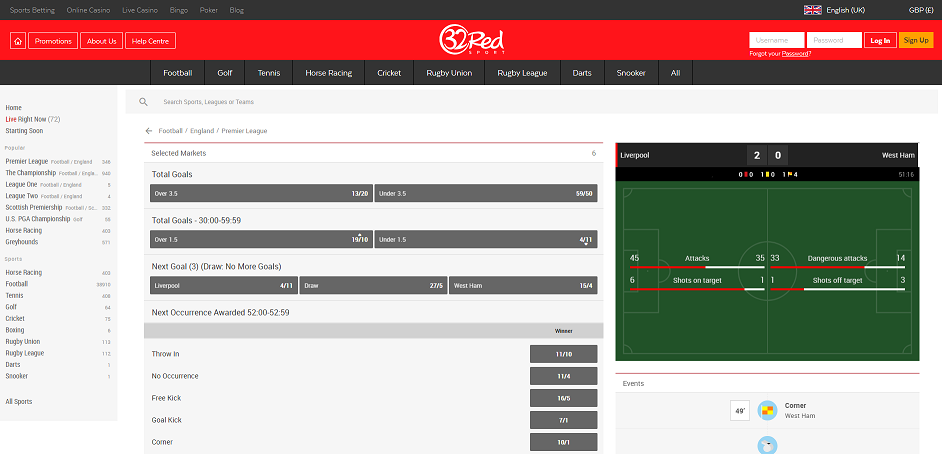Click the Sign Up button
Image resolution: width=942 pixels, height=454 pixels.
tap(916, 40)
